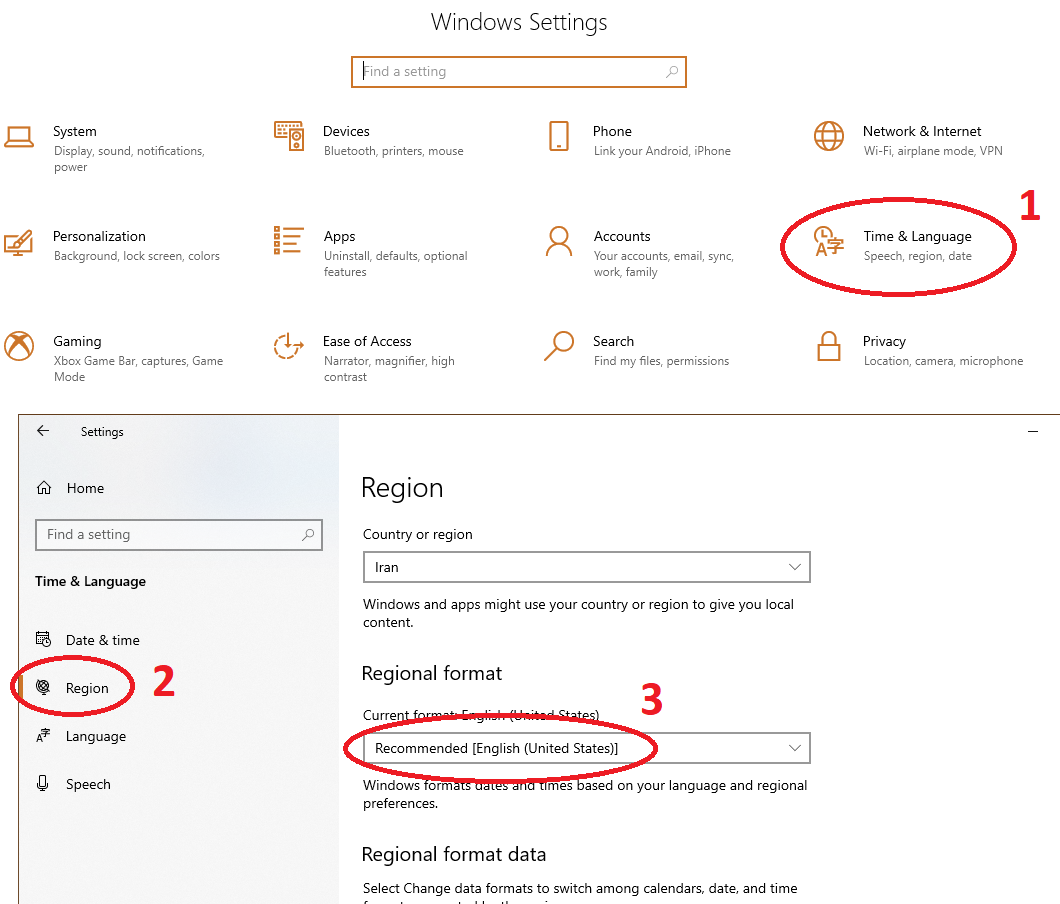
Task: Click the Speech microphone icon in sidebar
Action: (43, 783)
